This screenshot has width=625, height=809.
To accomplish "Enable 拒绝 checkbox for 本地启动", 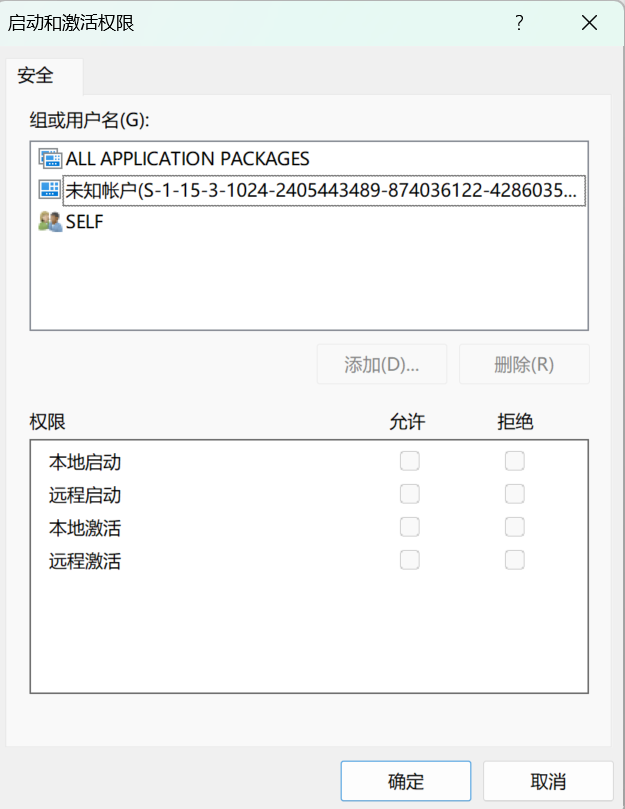I will click(x=514, y=460).
